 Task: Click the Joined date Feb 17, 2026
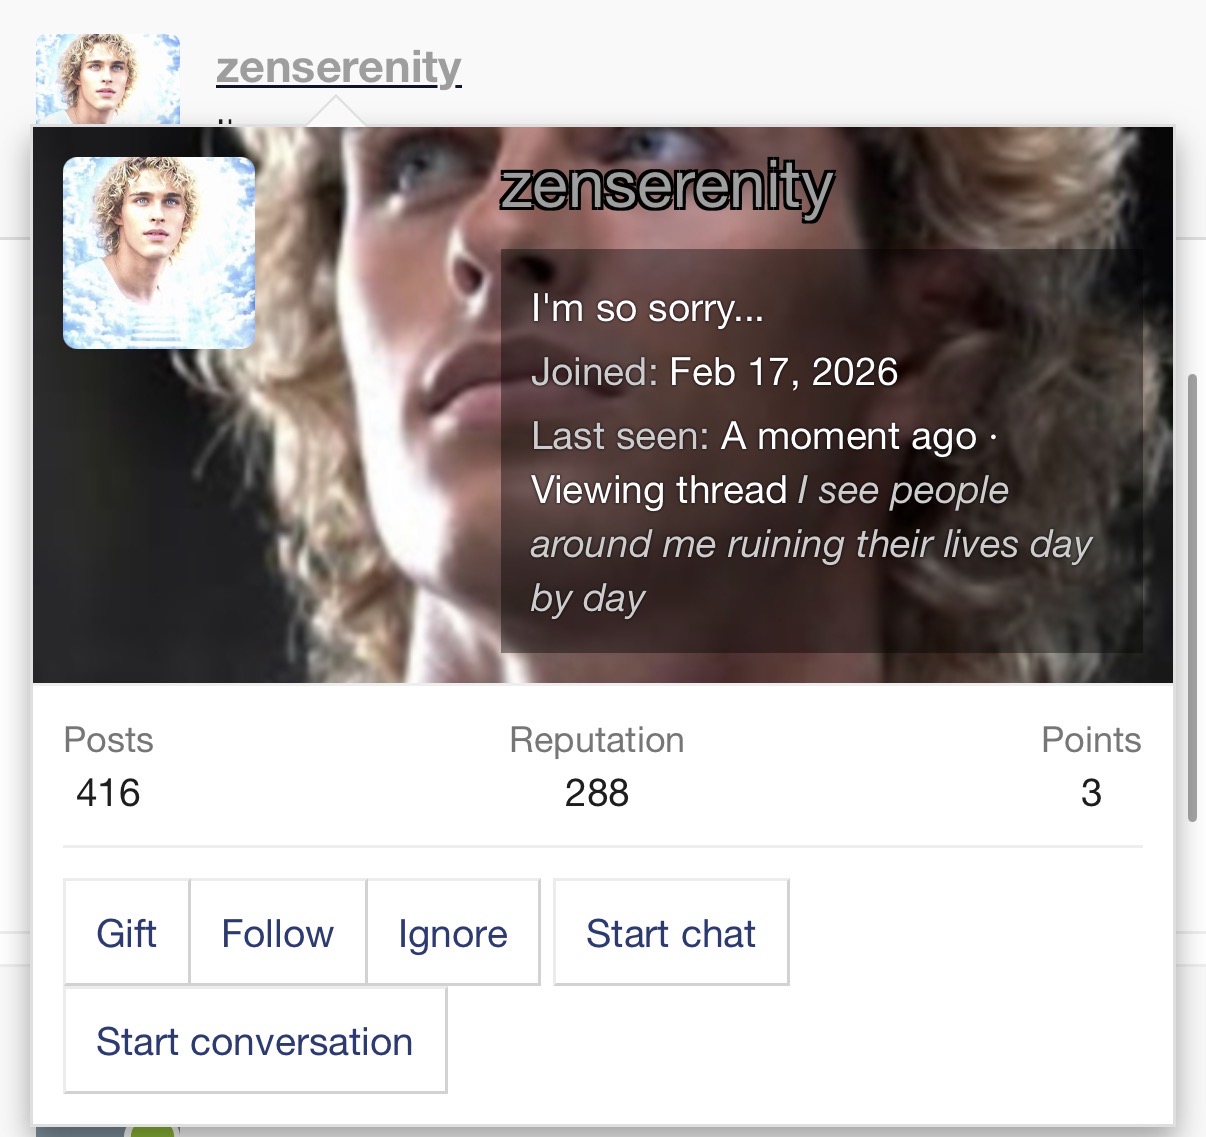784,372
